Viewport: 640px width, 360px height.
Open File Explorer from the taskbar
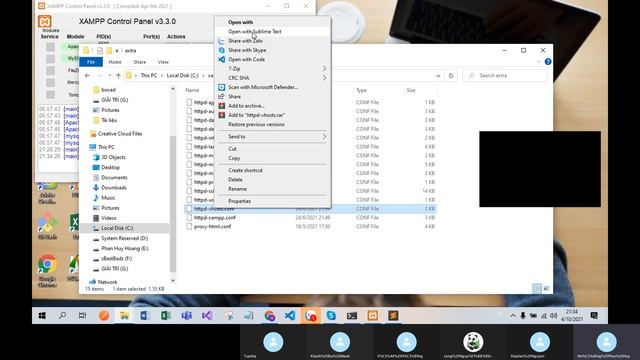124,316
